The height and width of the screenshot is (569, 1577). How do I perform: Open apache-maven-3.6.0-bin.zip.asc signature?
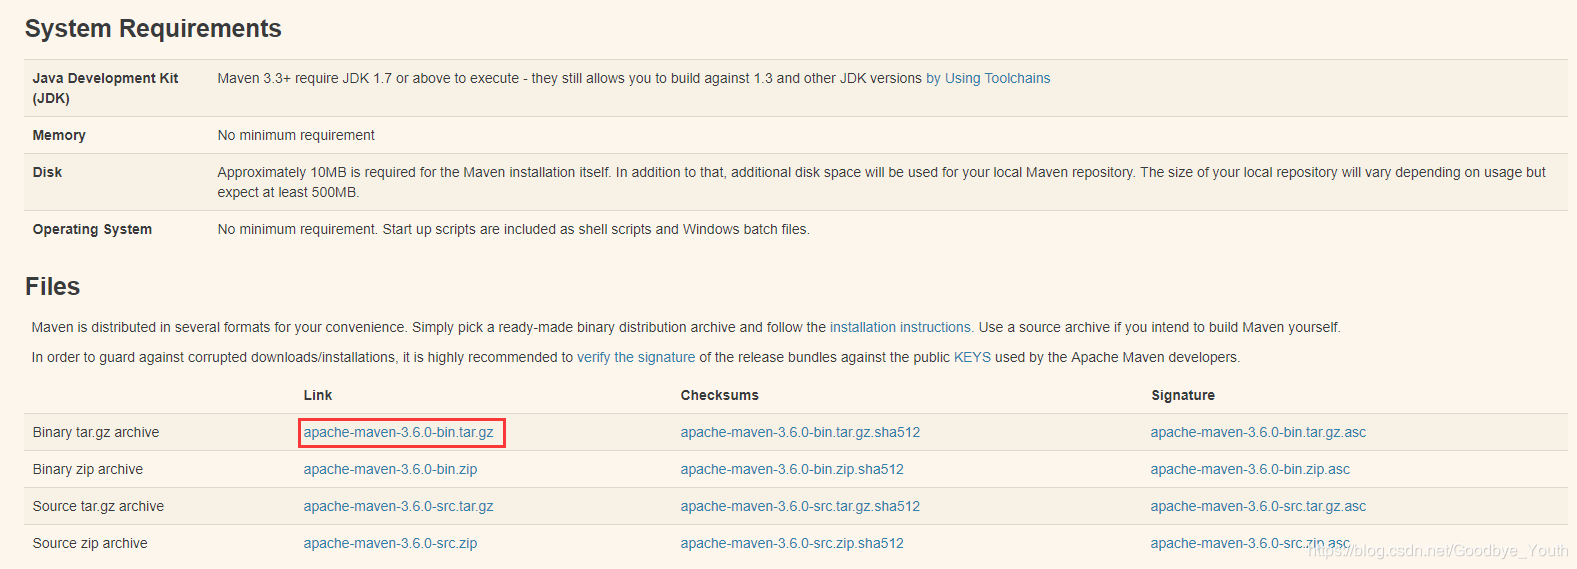[1250, 469]
